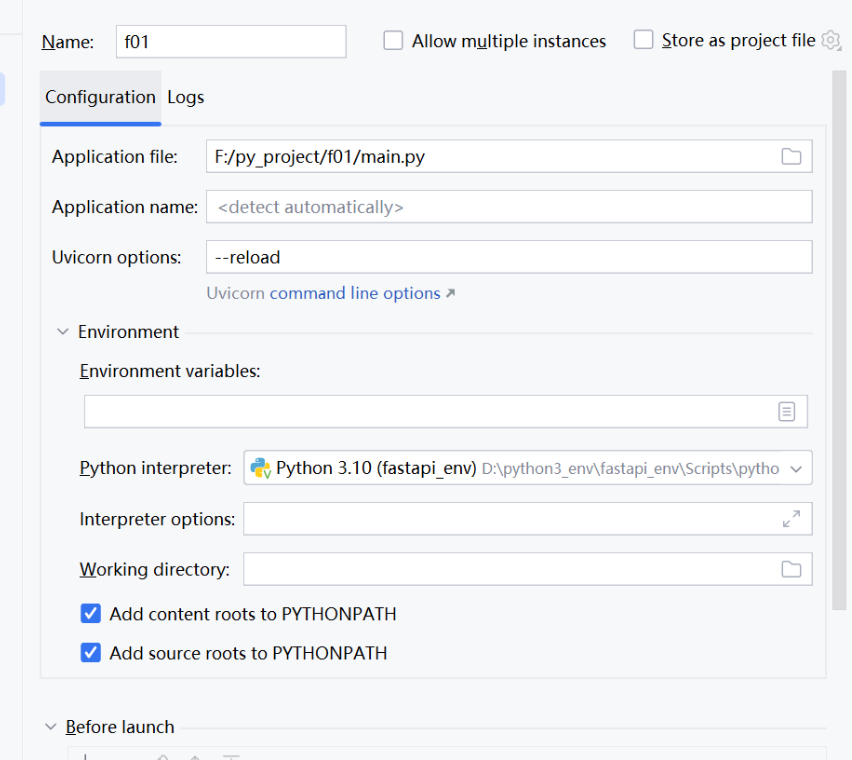
Task: Switch to the Logs tab
Action: [x=186, y=97]
